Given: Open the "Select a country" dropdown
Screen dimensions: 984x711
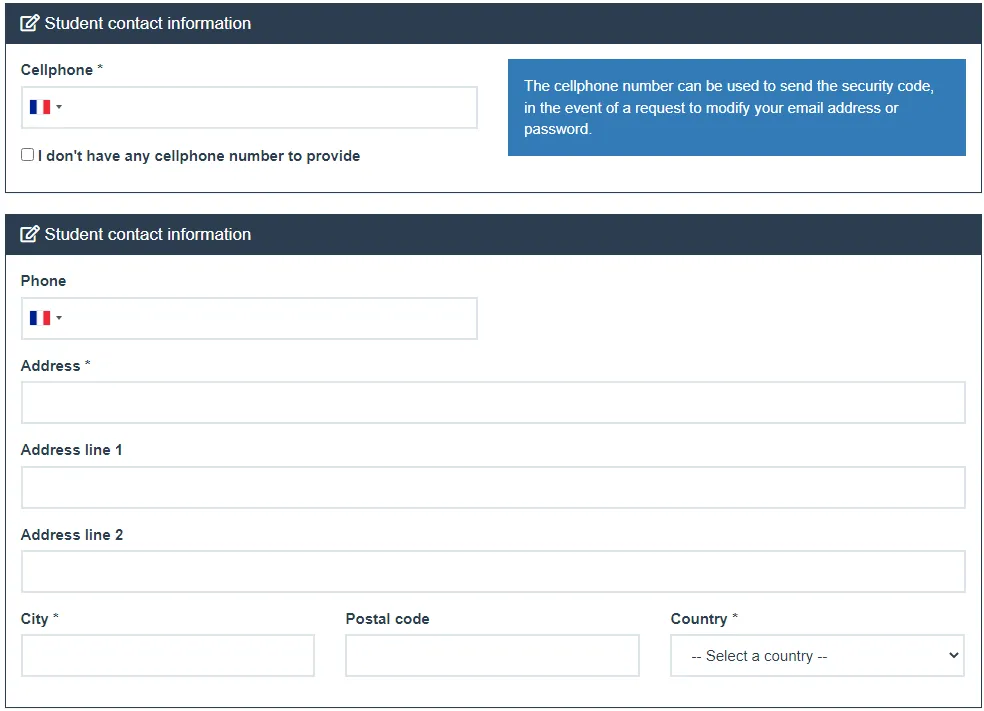Looking at the screenshot, I should [817, 656].
